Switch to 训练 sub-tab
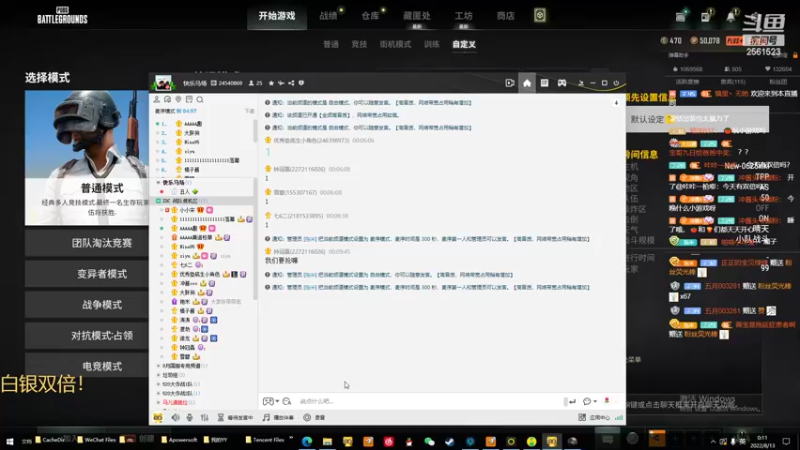The height and width of the screenshot is (450, 800). point(432,44)
